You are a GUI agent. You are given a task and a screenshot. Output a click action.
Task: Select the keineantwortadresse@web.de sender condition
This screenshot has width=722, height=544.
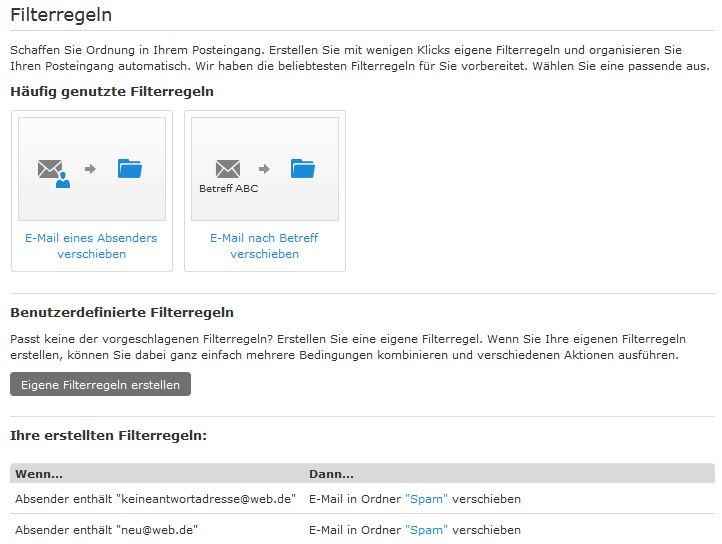click(155, 499)
